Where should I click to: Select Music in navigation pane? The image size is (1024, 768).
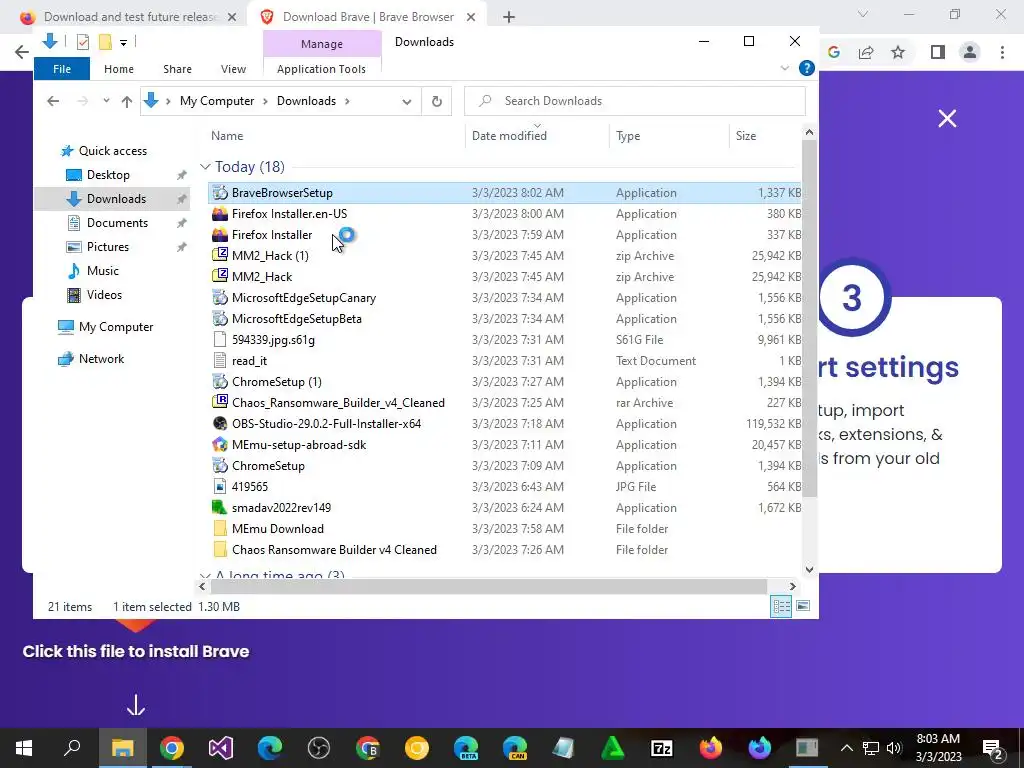point(103,271)
